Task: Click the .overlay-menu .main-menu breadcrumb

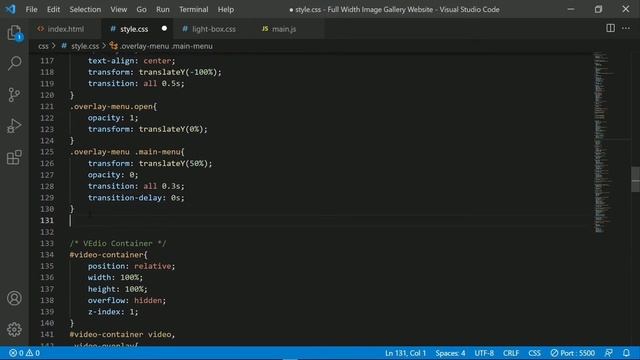Action: tap(166, 46)
